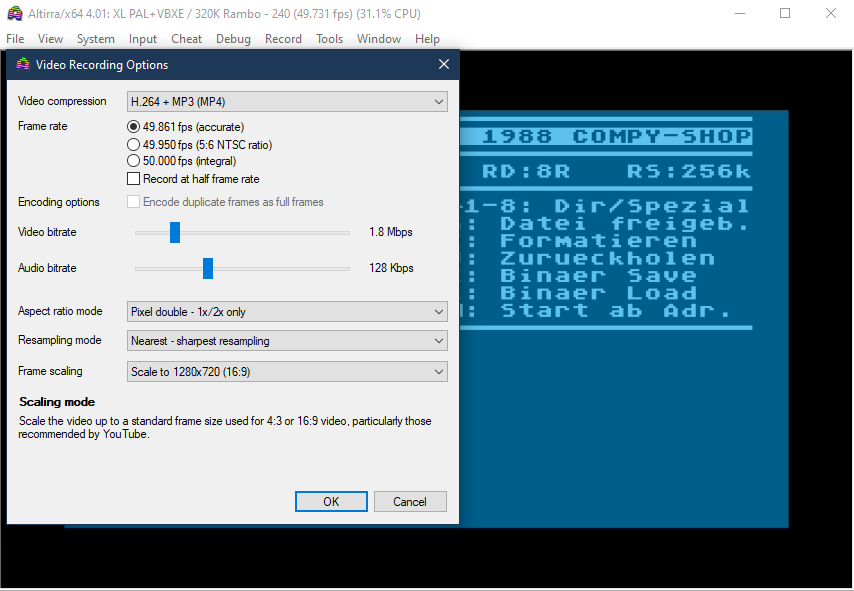The width and height of the screenshot is (854, 591).
Task: Open the Resampling mode combo box
Action: click(287, 341)
